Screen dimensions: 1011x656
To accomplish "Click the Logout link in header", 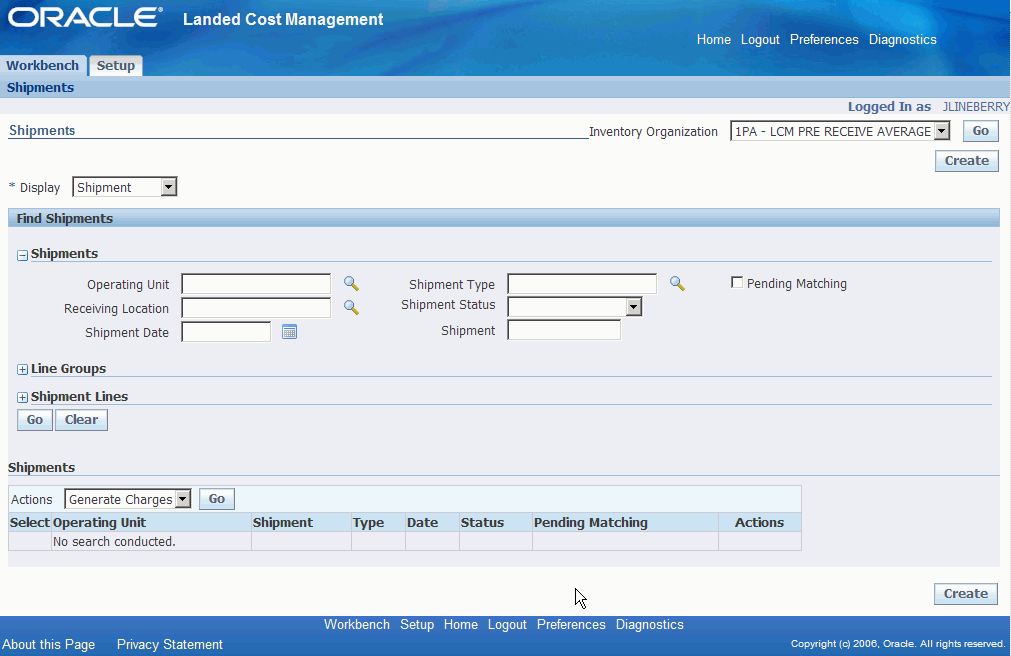I will pyautogui.click(x=760, y=39).
